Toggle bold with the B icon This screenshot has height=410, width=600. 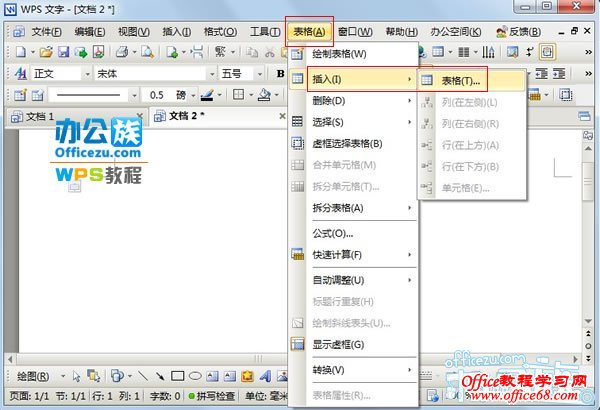tap(280, 74)
